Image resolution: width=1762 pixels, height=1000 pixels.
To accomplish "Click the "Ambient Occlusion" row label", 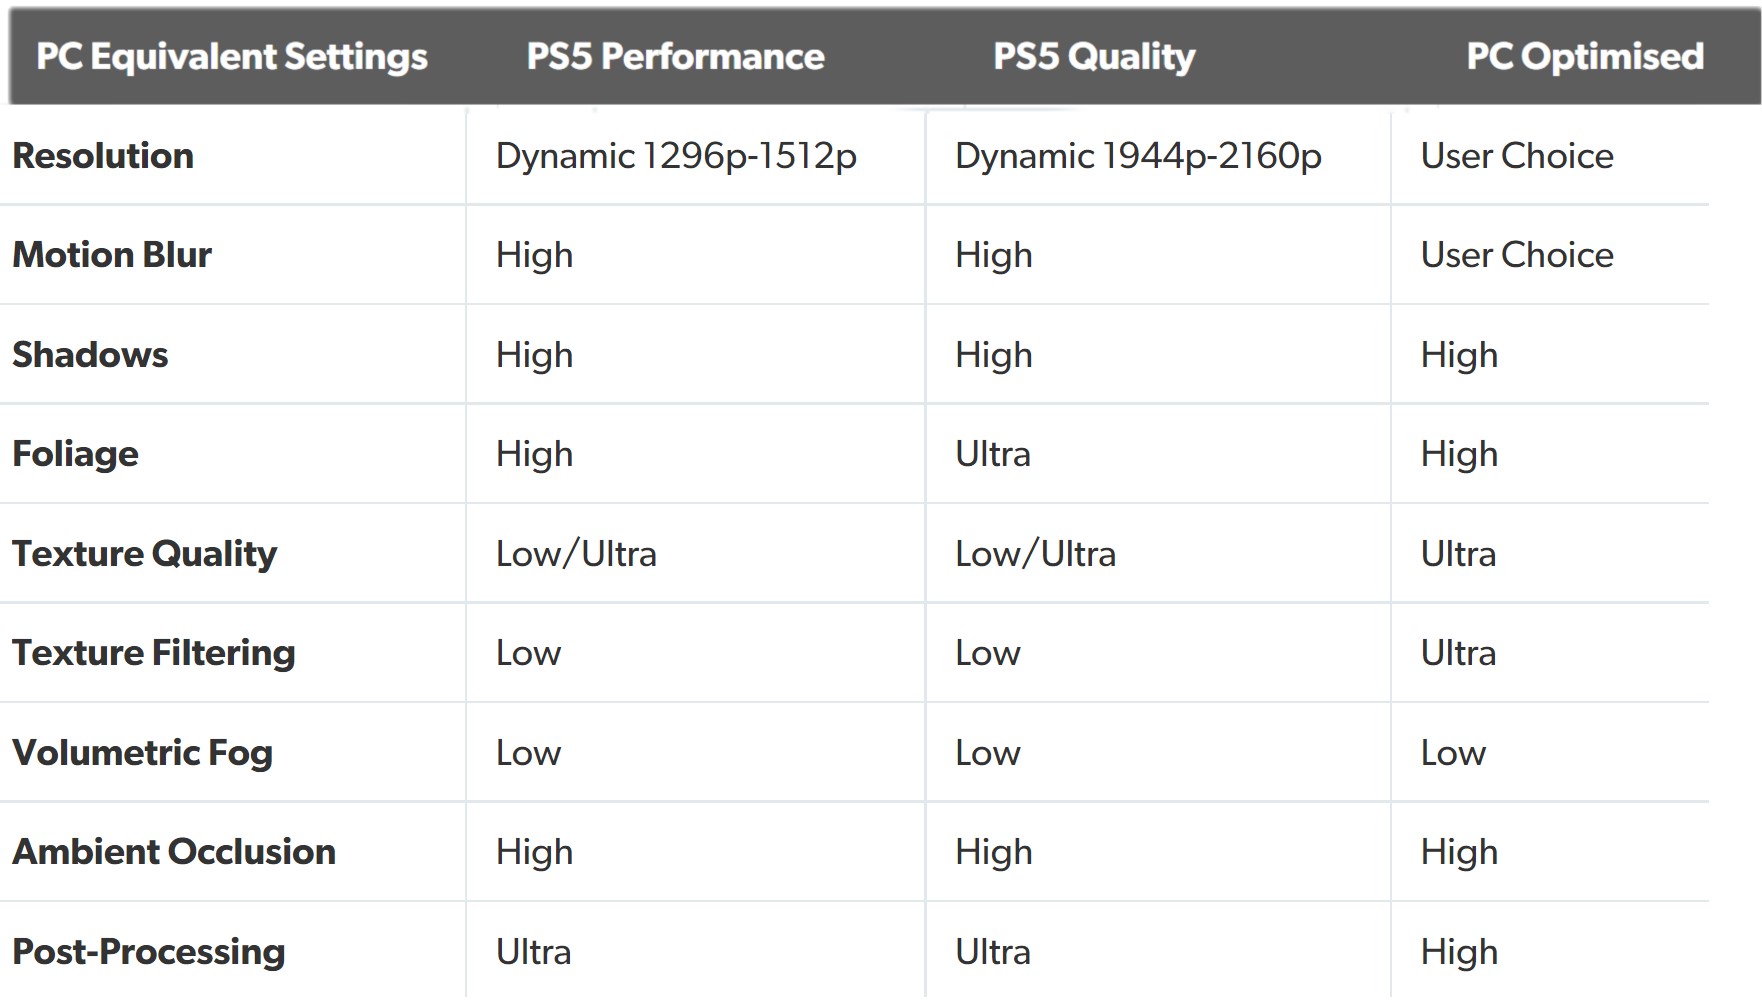I will [x=174, y=852].
